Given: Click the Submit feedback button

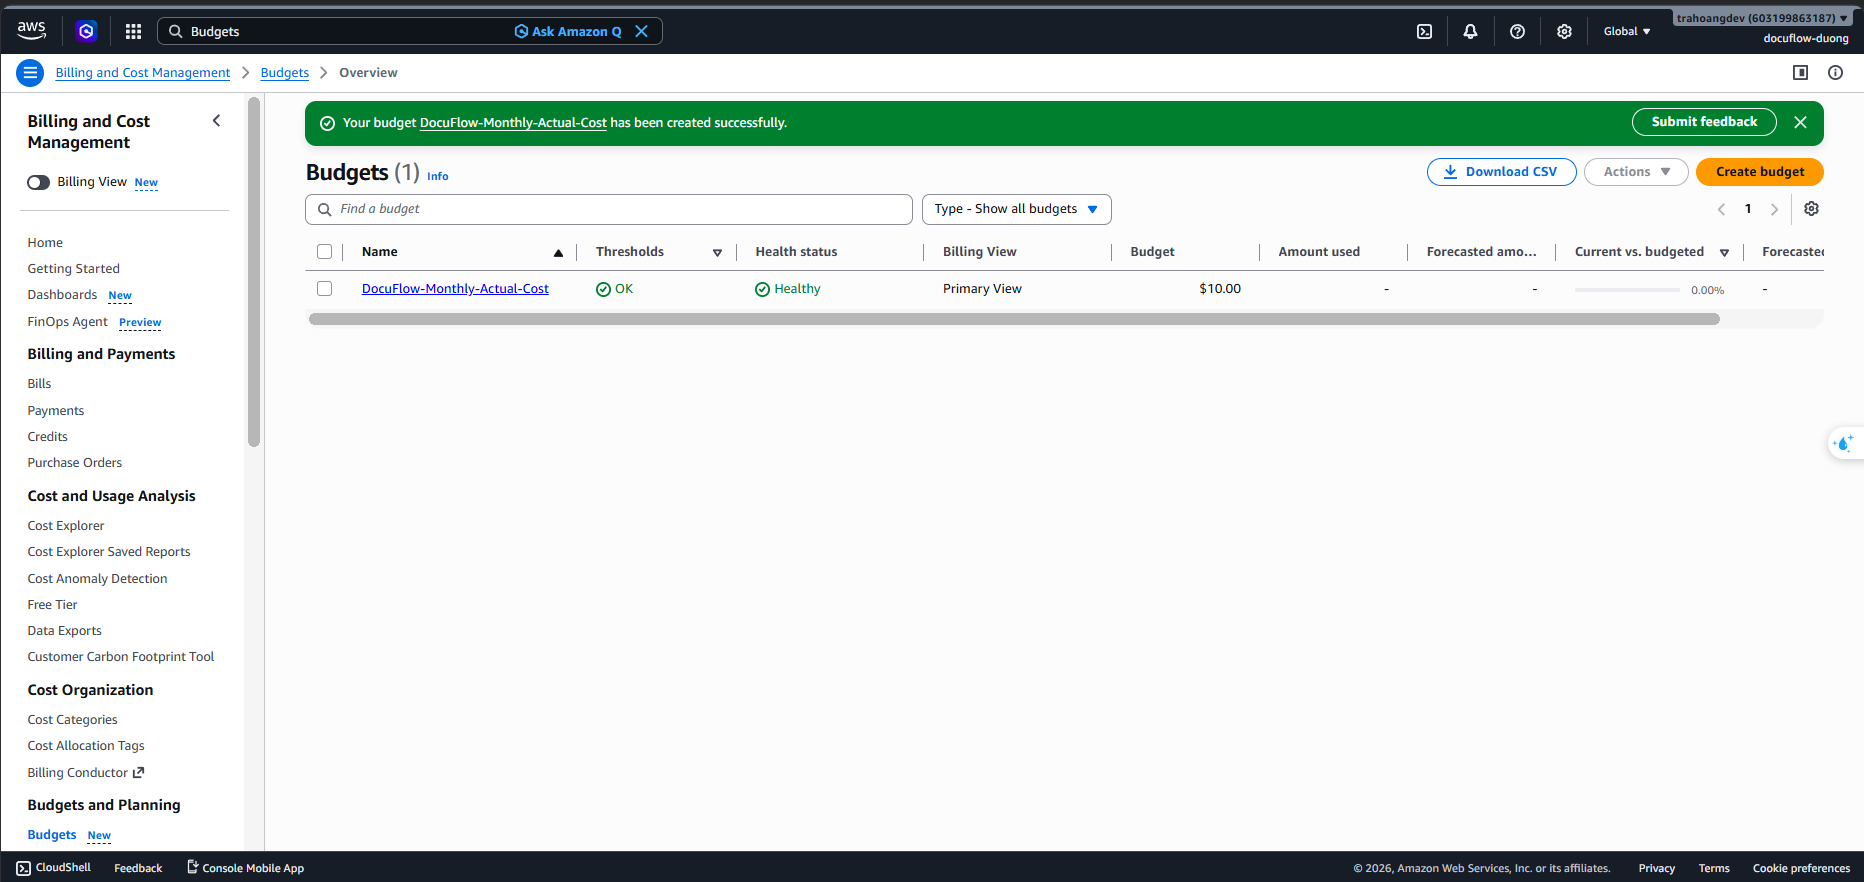Looking at the screenshot, I should 1704,122.
